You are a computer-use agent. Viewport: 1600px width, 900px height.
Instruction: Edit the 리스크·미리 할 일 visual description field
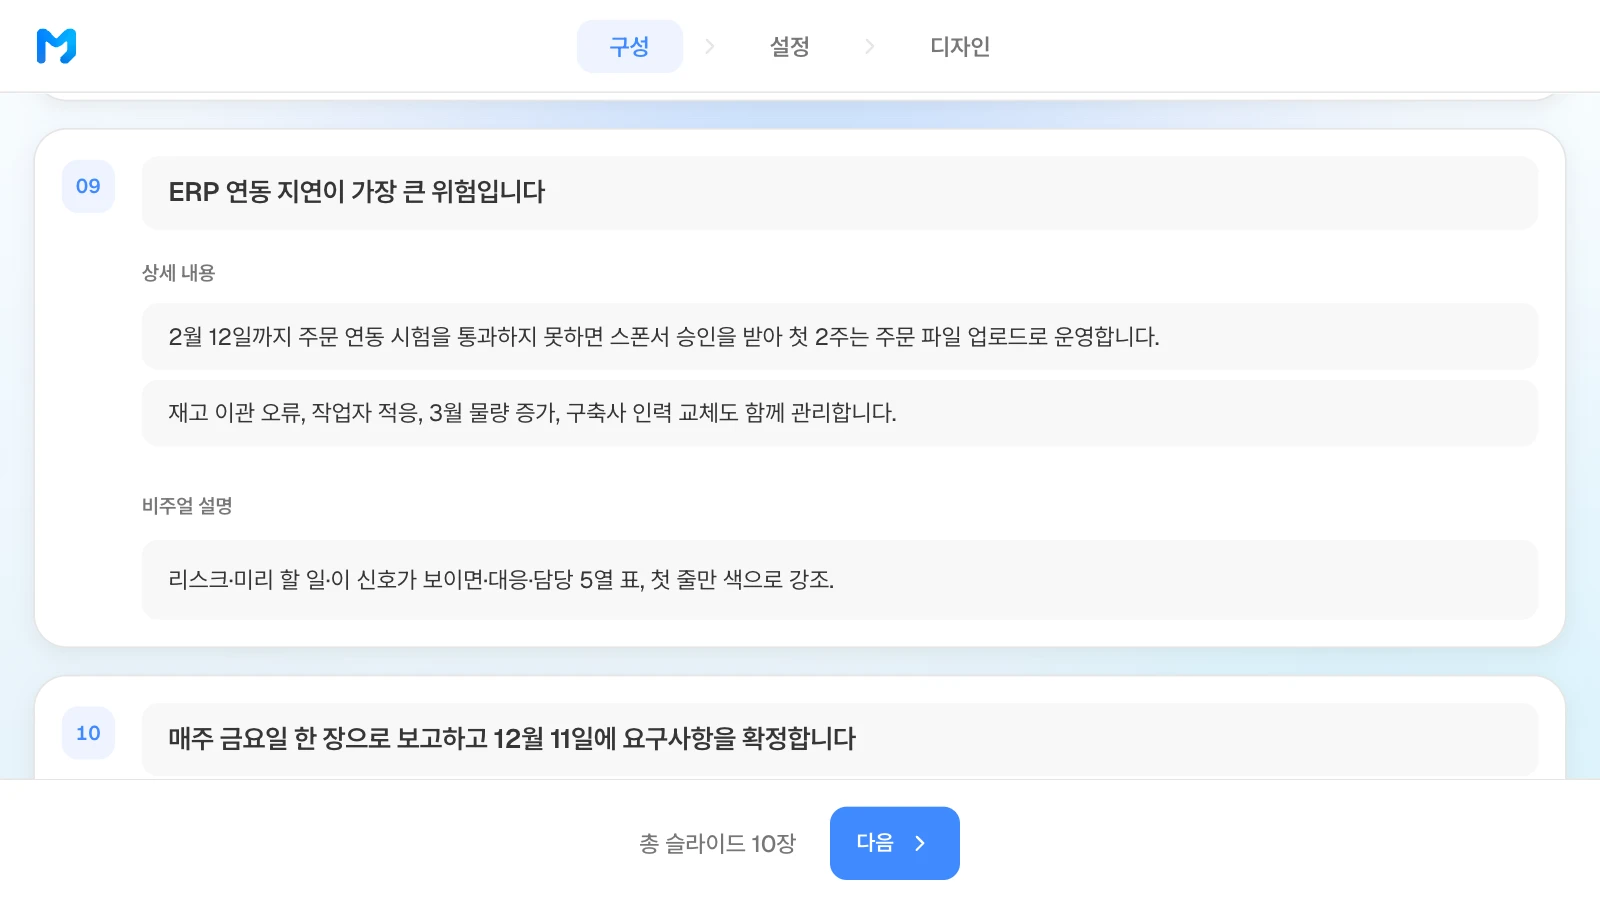tap(840, 579)
